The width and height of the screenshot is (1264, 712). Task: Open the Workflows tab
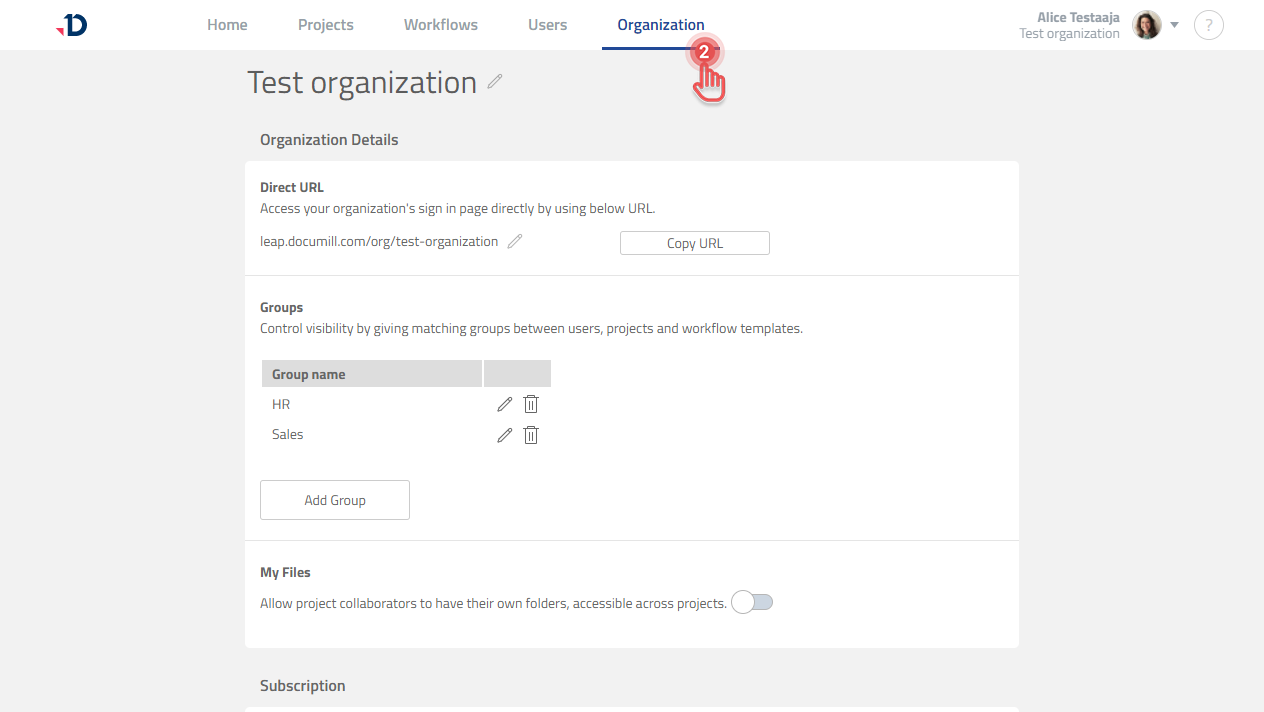440,24
